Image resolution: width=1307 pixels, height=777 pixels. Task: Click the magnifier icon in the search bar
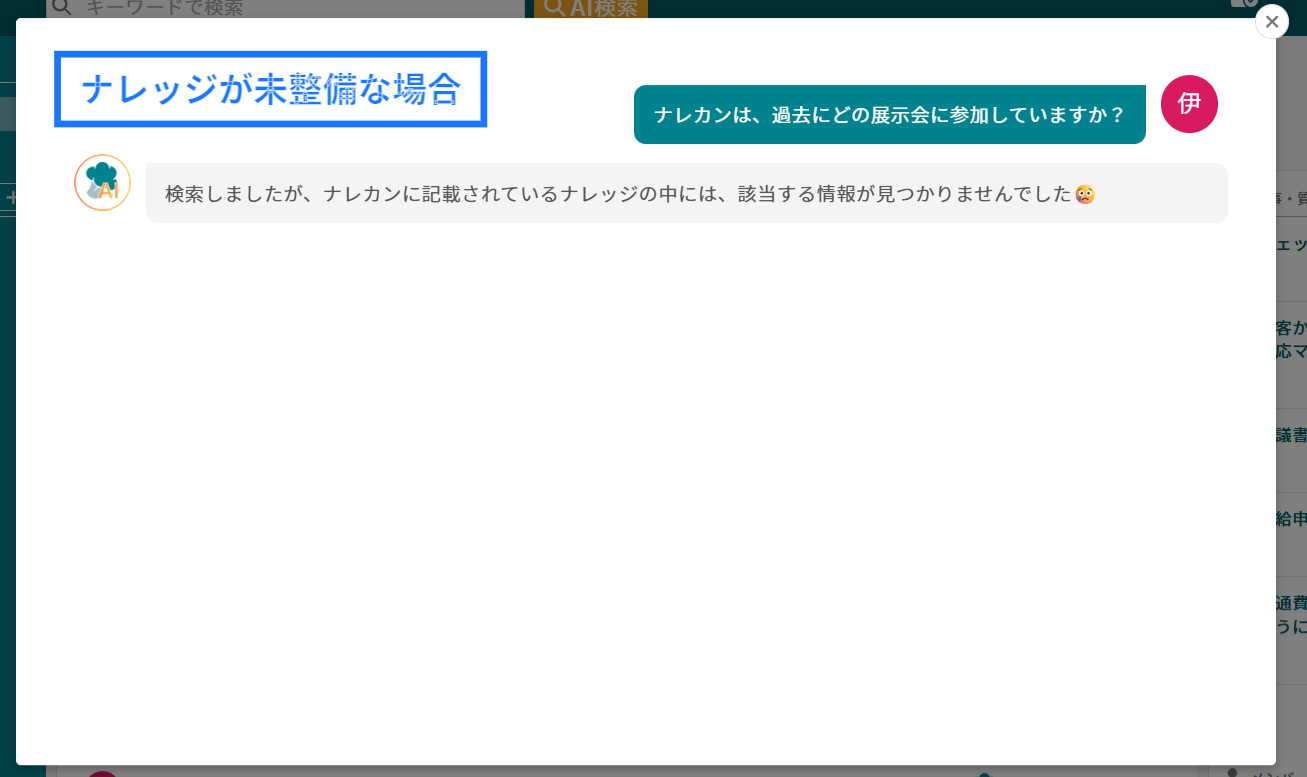[x=62, y=7]
